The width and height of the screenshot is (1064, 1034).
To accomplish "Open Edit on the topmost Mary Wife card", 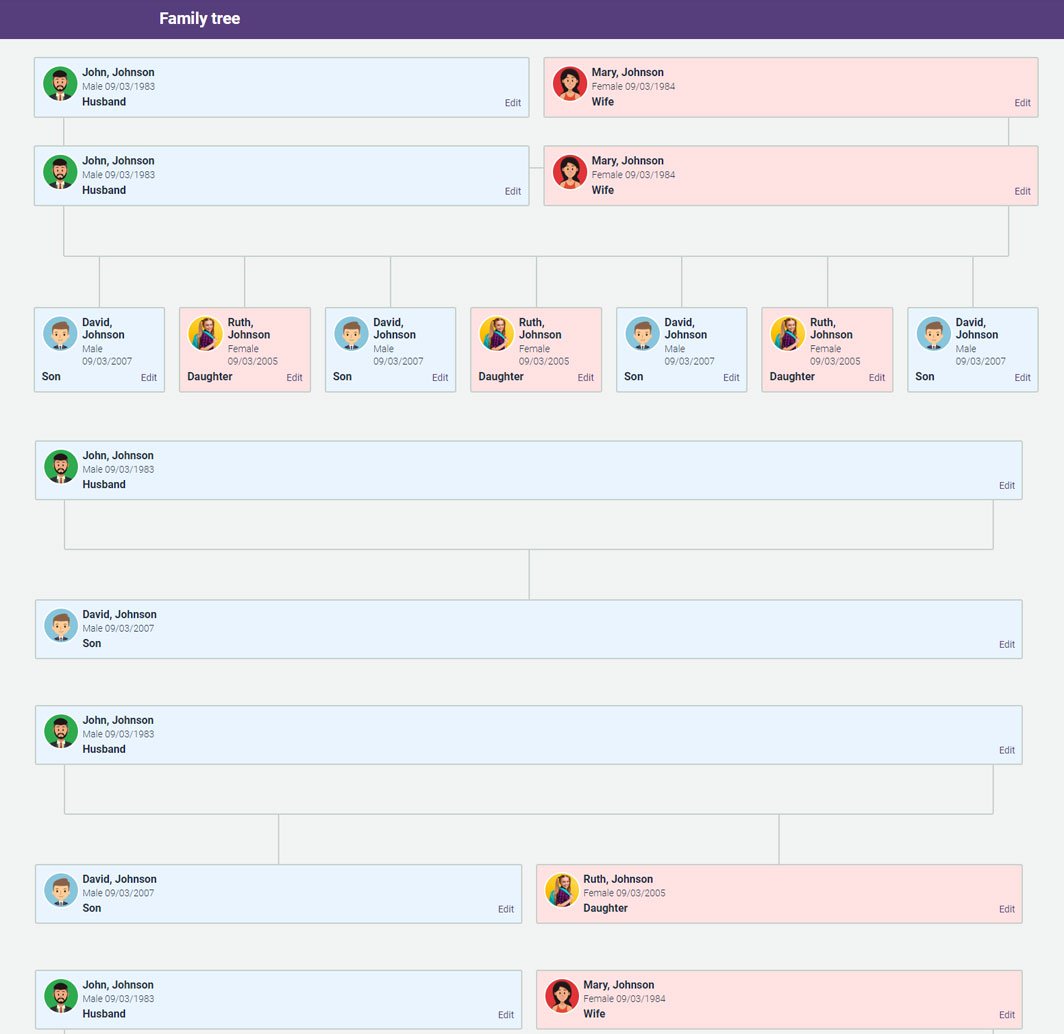I will [x=1022, y=103].
